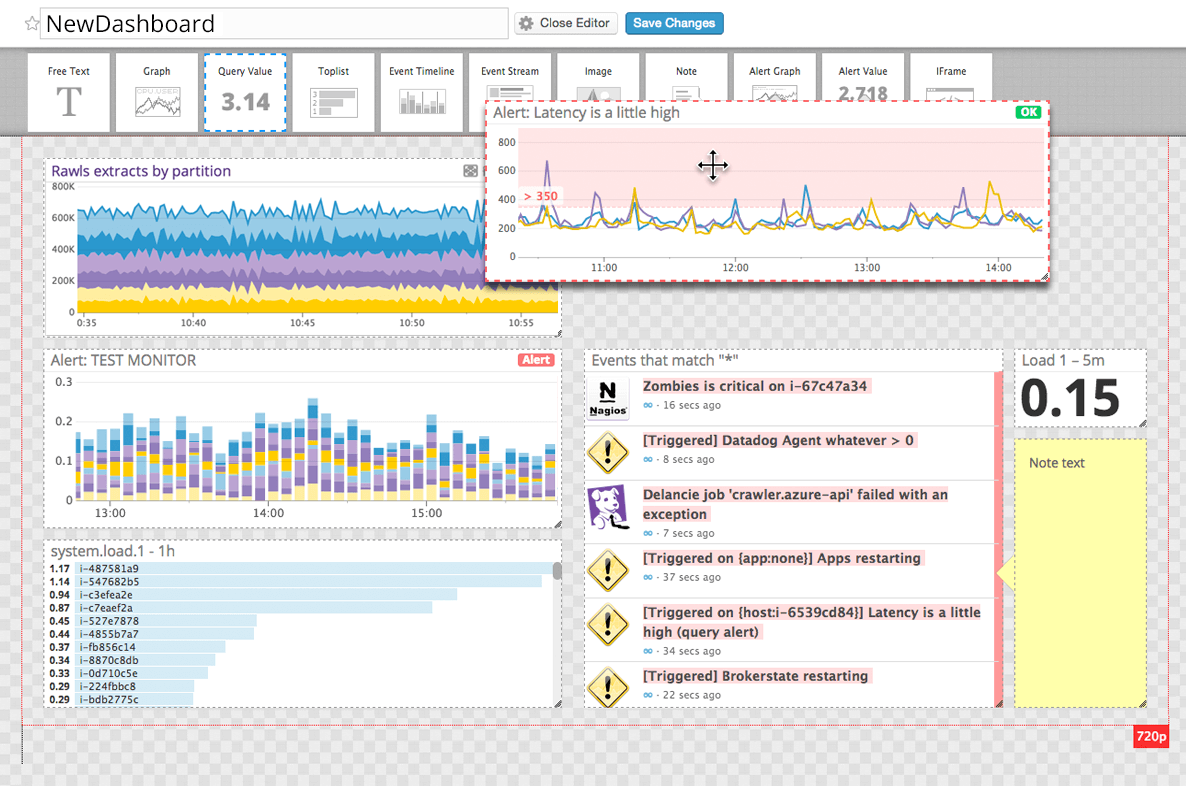Image resolution: width=1186 pixels, height=786 pixels.
Task: Select the Graph widget icon
Action: click(x=156, y=90)
